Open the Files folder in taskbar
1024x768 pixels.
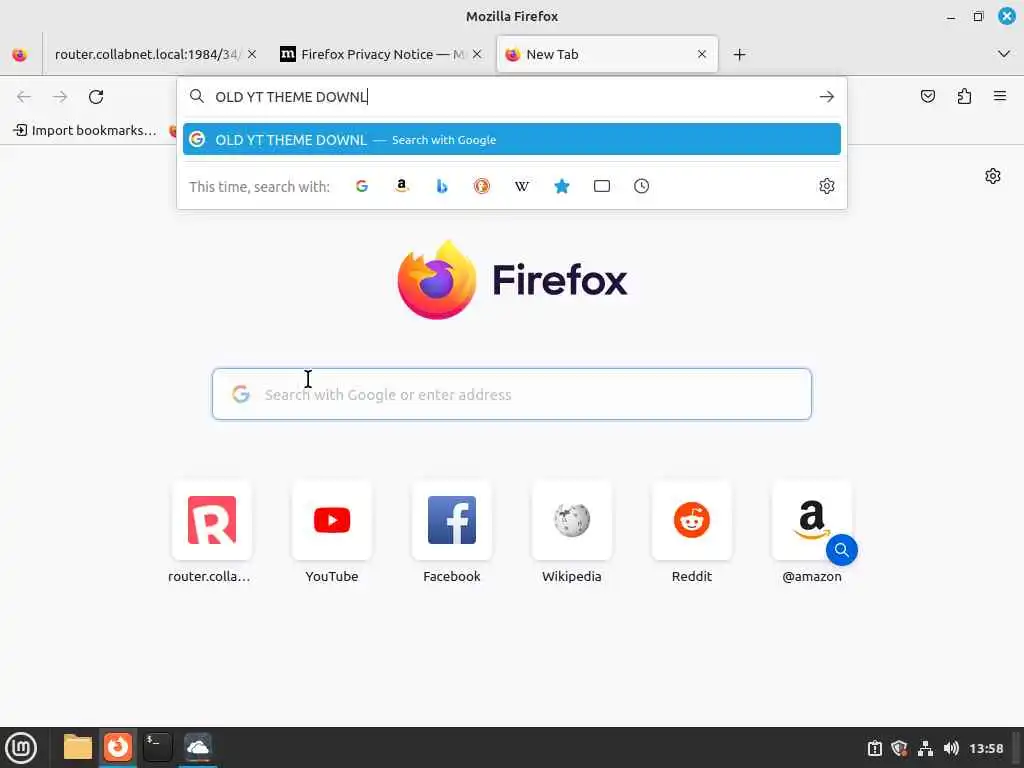(78, 747)
